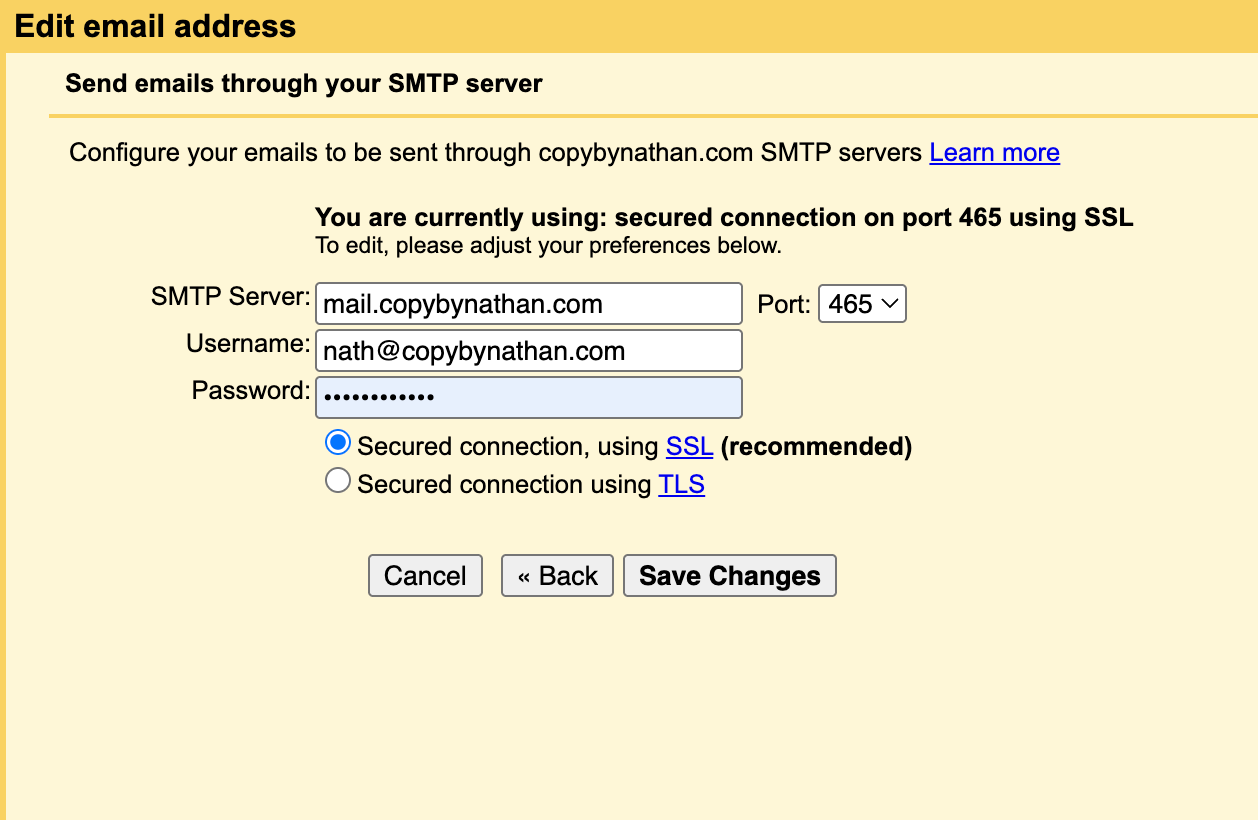1258x820 pixels.
Task: Open the Port 465 dropdown
Action: (x=862, y=304)
